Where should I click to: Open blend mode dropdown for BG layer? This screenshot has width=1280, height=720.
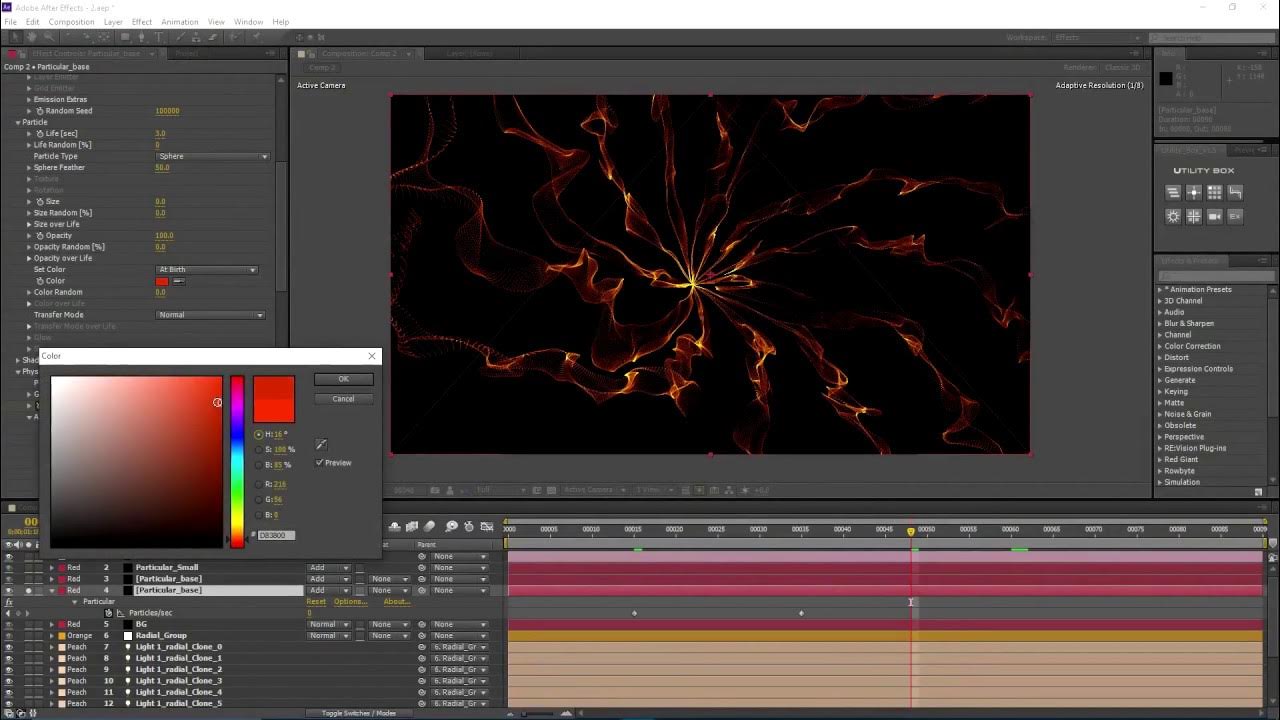coord(329,624)
